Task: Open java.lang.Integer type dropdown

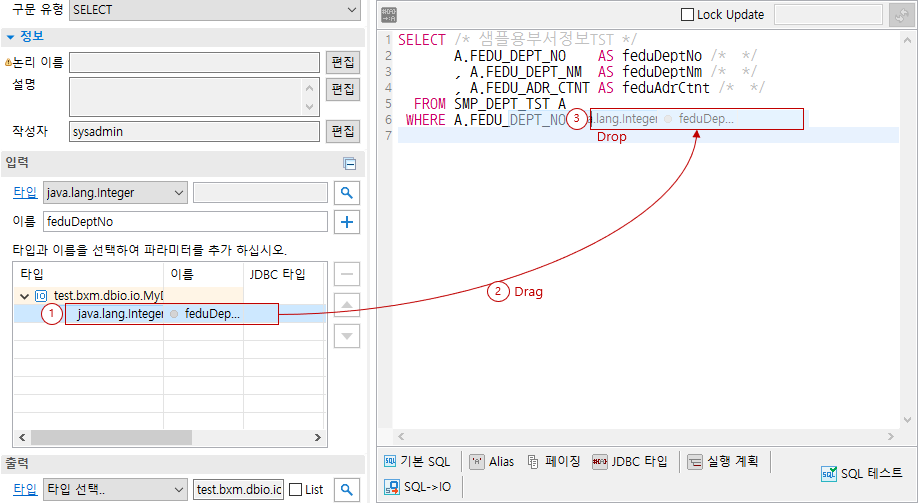Action: 115,193
